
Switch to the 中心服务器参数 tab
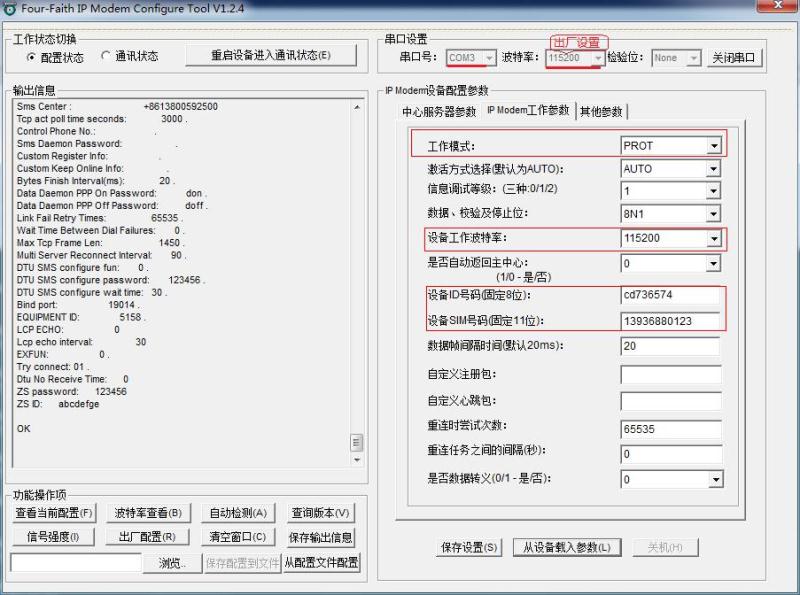pyautogui.click(x=439, y=111)
